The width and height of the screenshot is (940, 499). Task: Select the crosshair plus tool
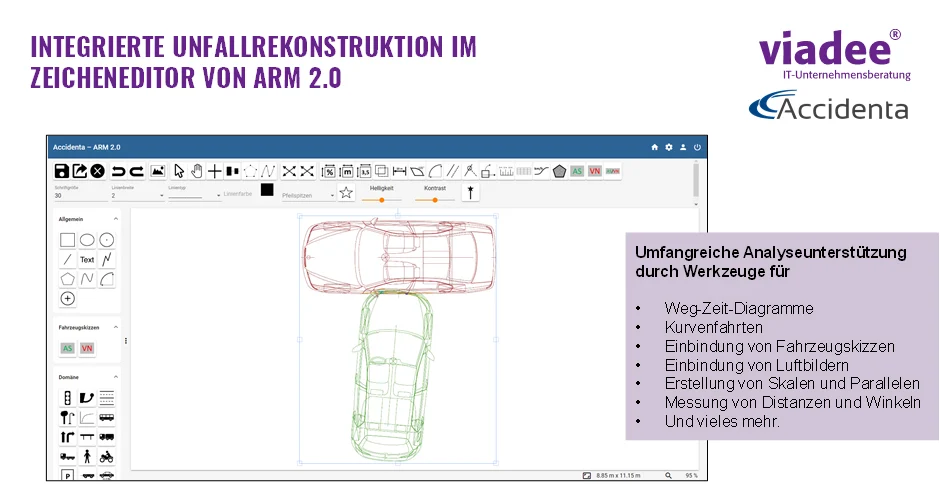click(215, 171)
